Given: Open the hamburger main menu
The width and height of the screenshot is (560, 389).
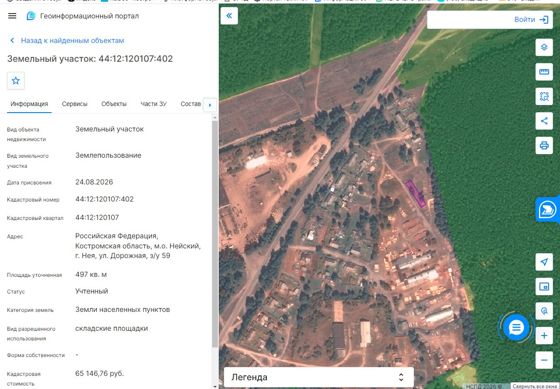Looking at the screenshot, I should (12, 16).
